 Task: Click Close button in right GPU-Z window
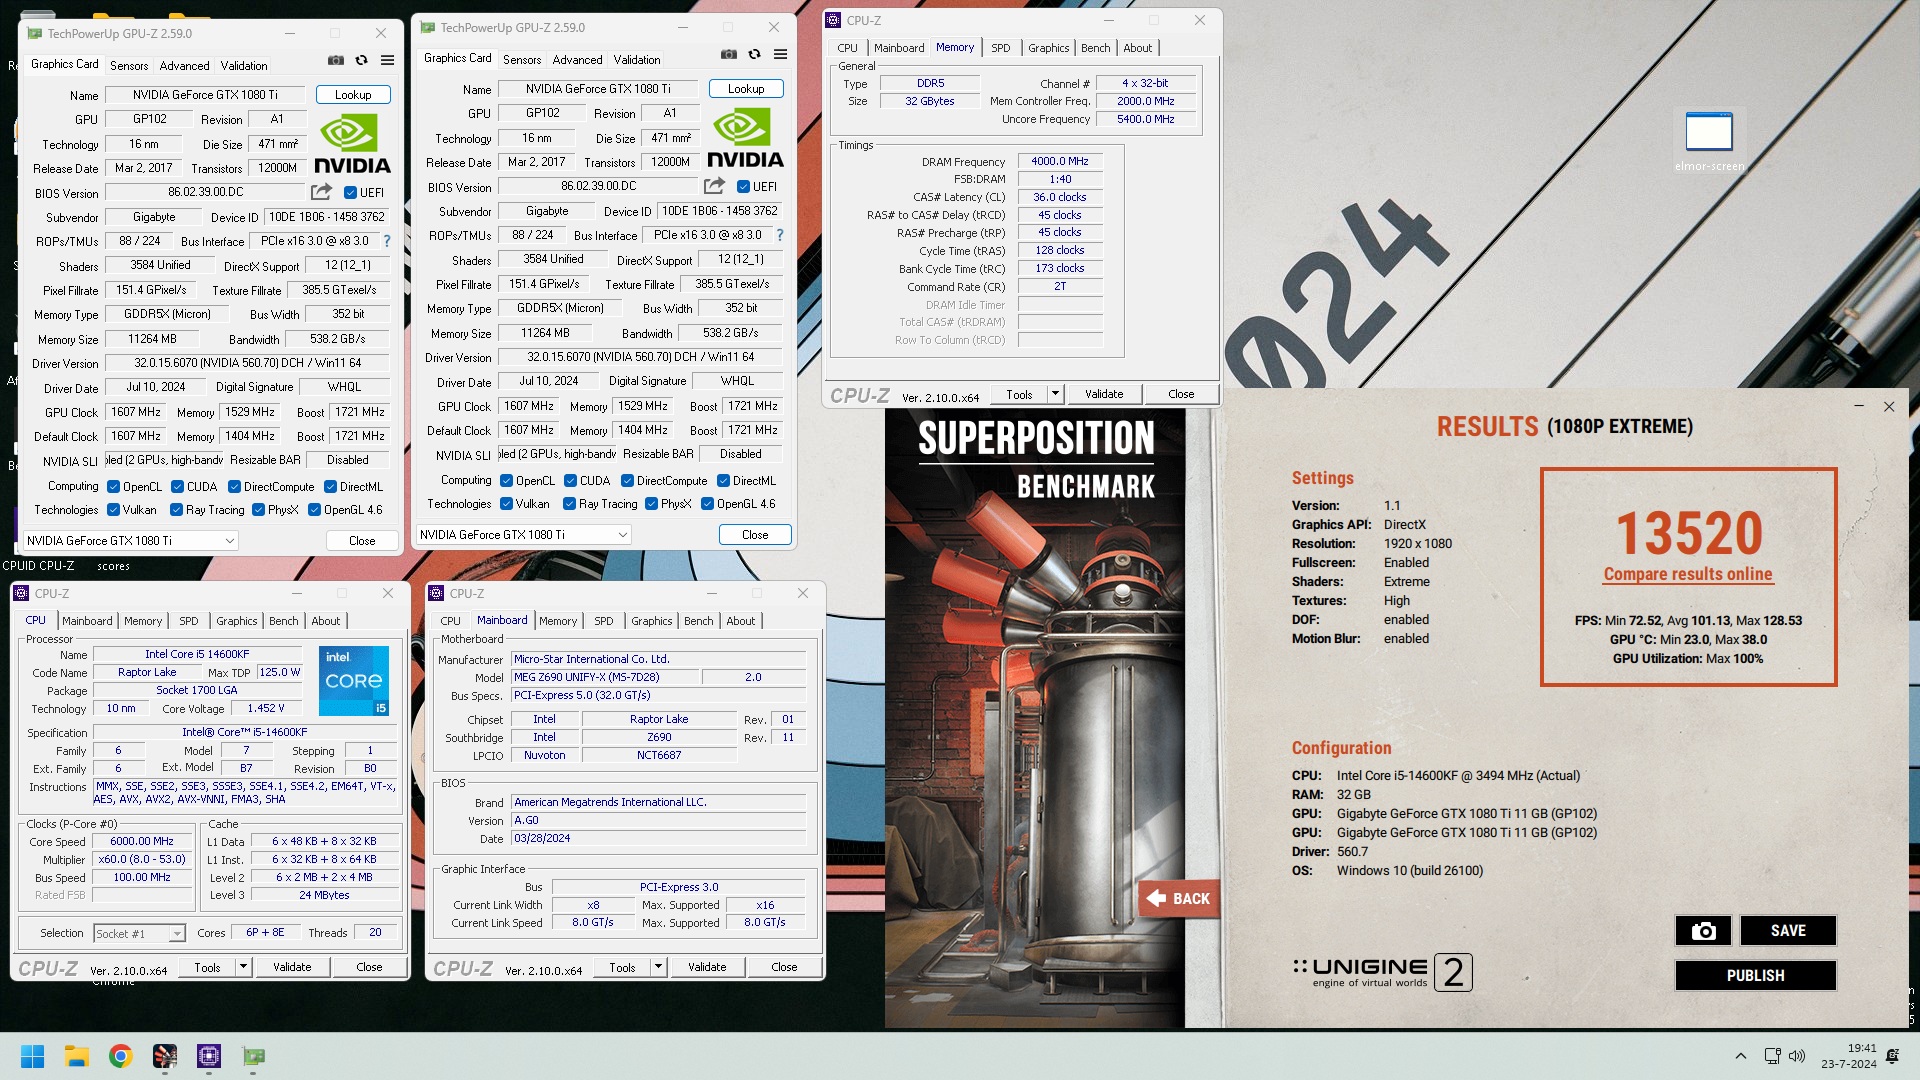(x=755, y=535)
